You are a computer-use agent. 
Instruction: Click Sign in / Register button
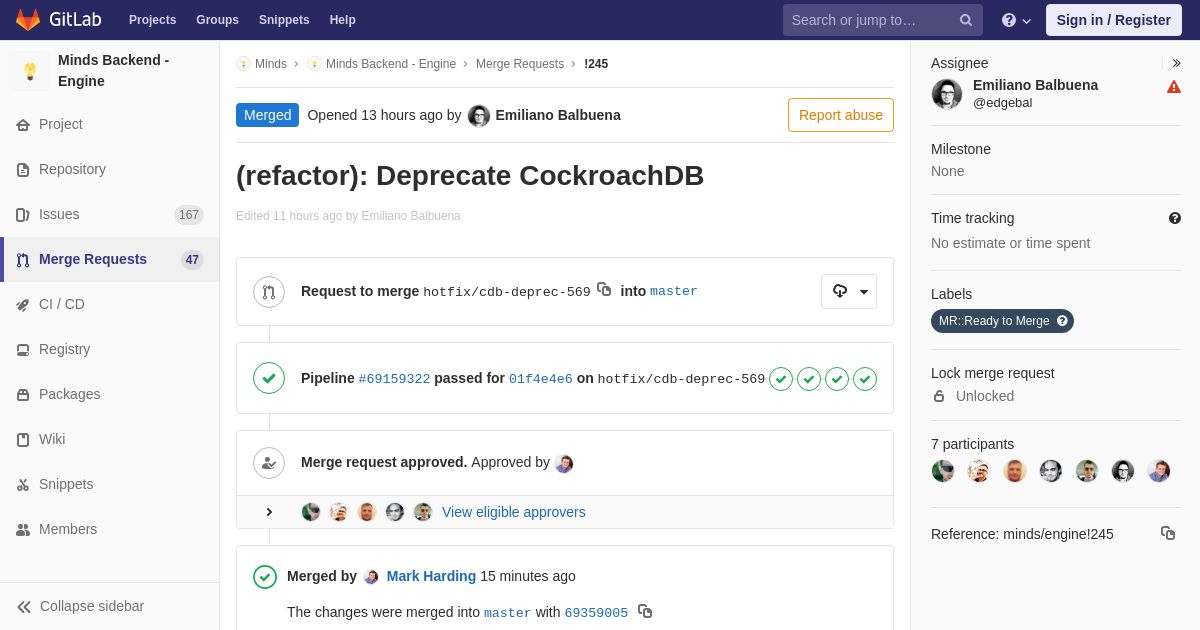(1113, 20)
